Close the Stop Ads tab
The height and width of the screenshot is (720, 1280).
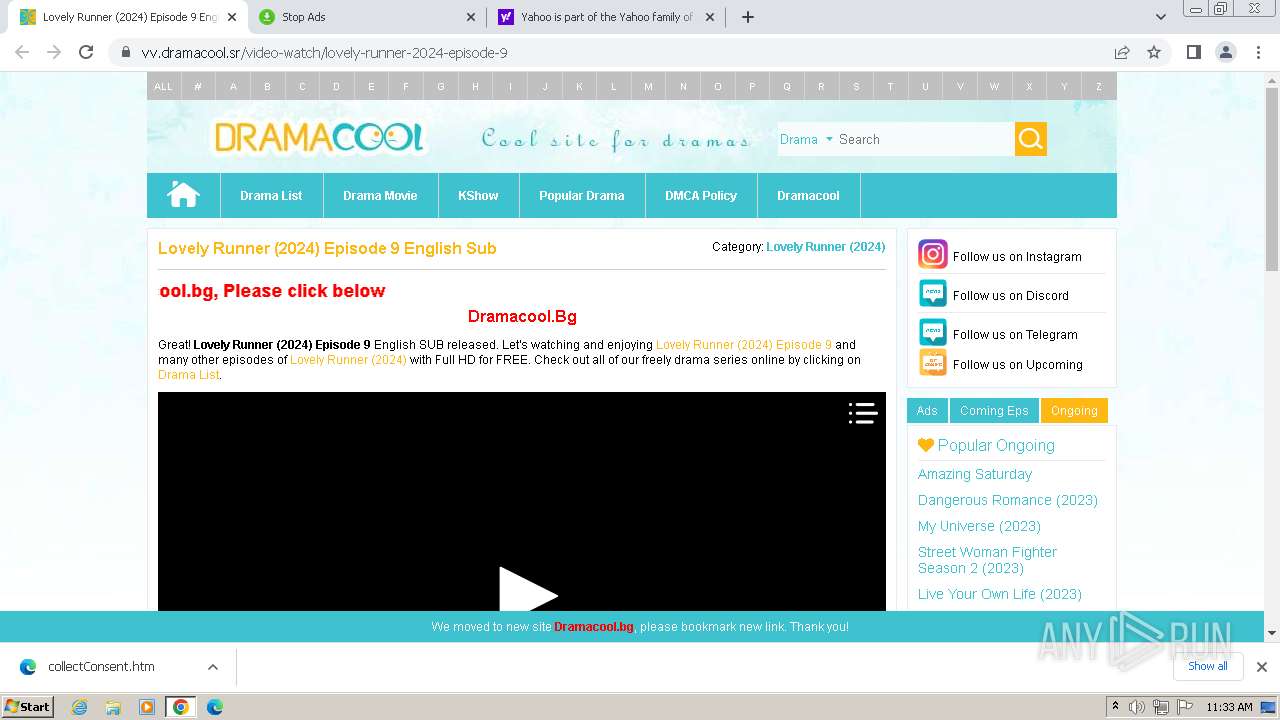(x=471, y=17)
